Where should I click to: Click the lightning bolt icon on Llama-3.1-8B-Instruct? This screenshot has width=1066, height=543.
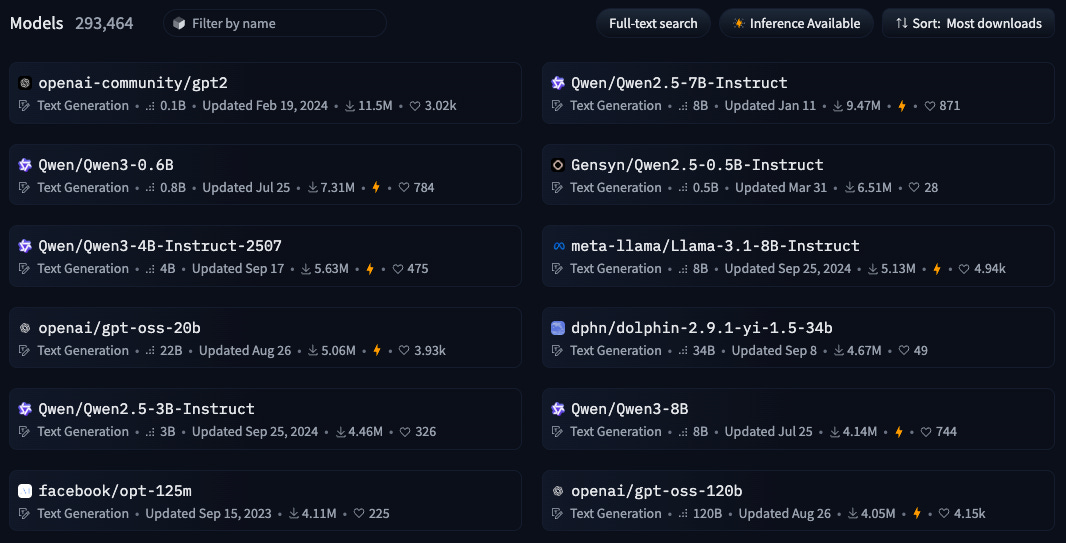click(937, 268)
